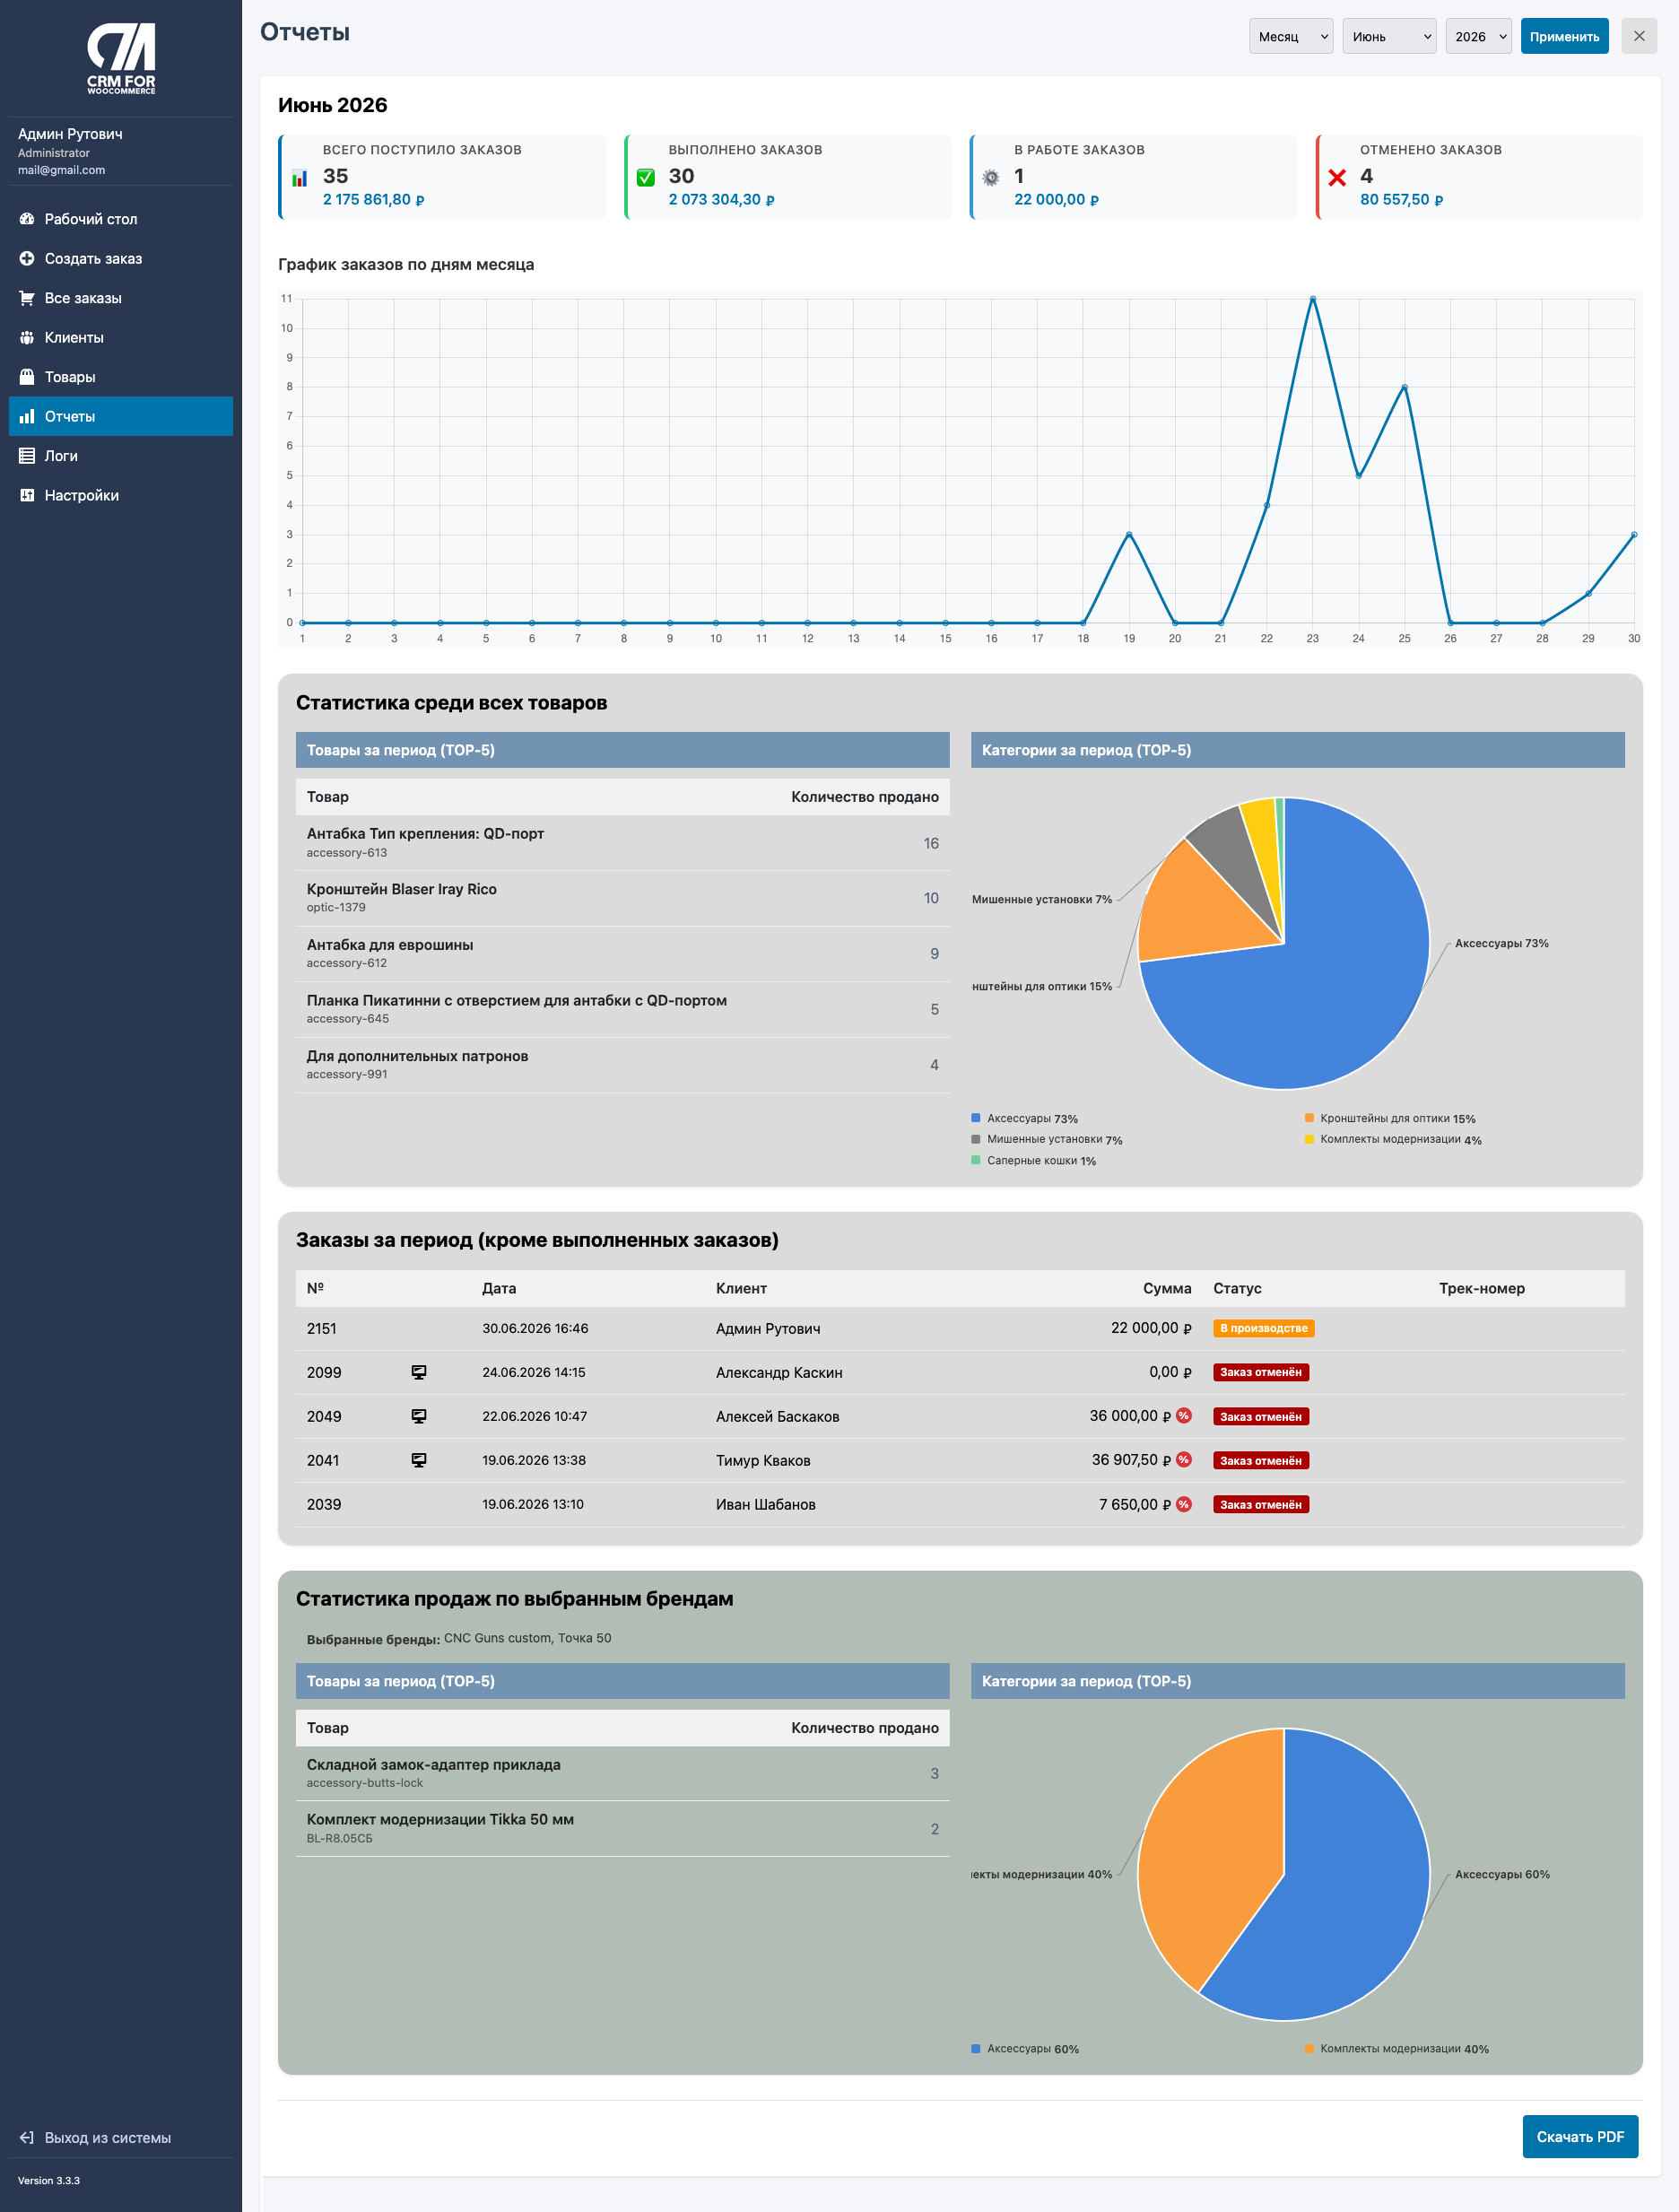Click Заказ отменён badge for order 2099
Image resolution: width=1679 pixels, height=2212 pixels.
click(x=1260, y=1372)
